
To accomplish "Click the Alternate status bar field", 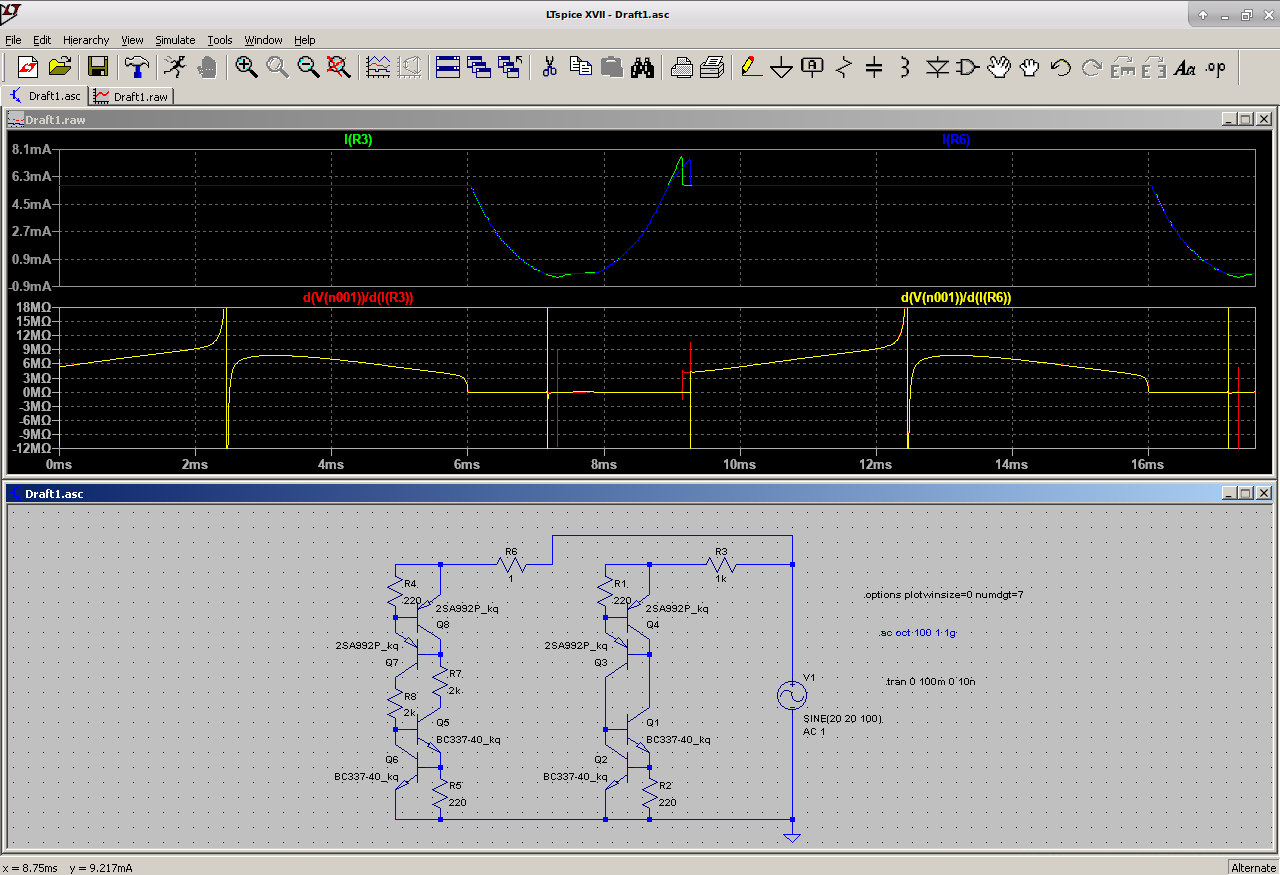I will [x=1253, y=867].
